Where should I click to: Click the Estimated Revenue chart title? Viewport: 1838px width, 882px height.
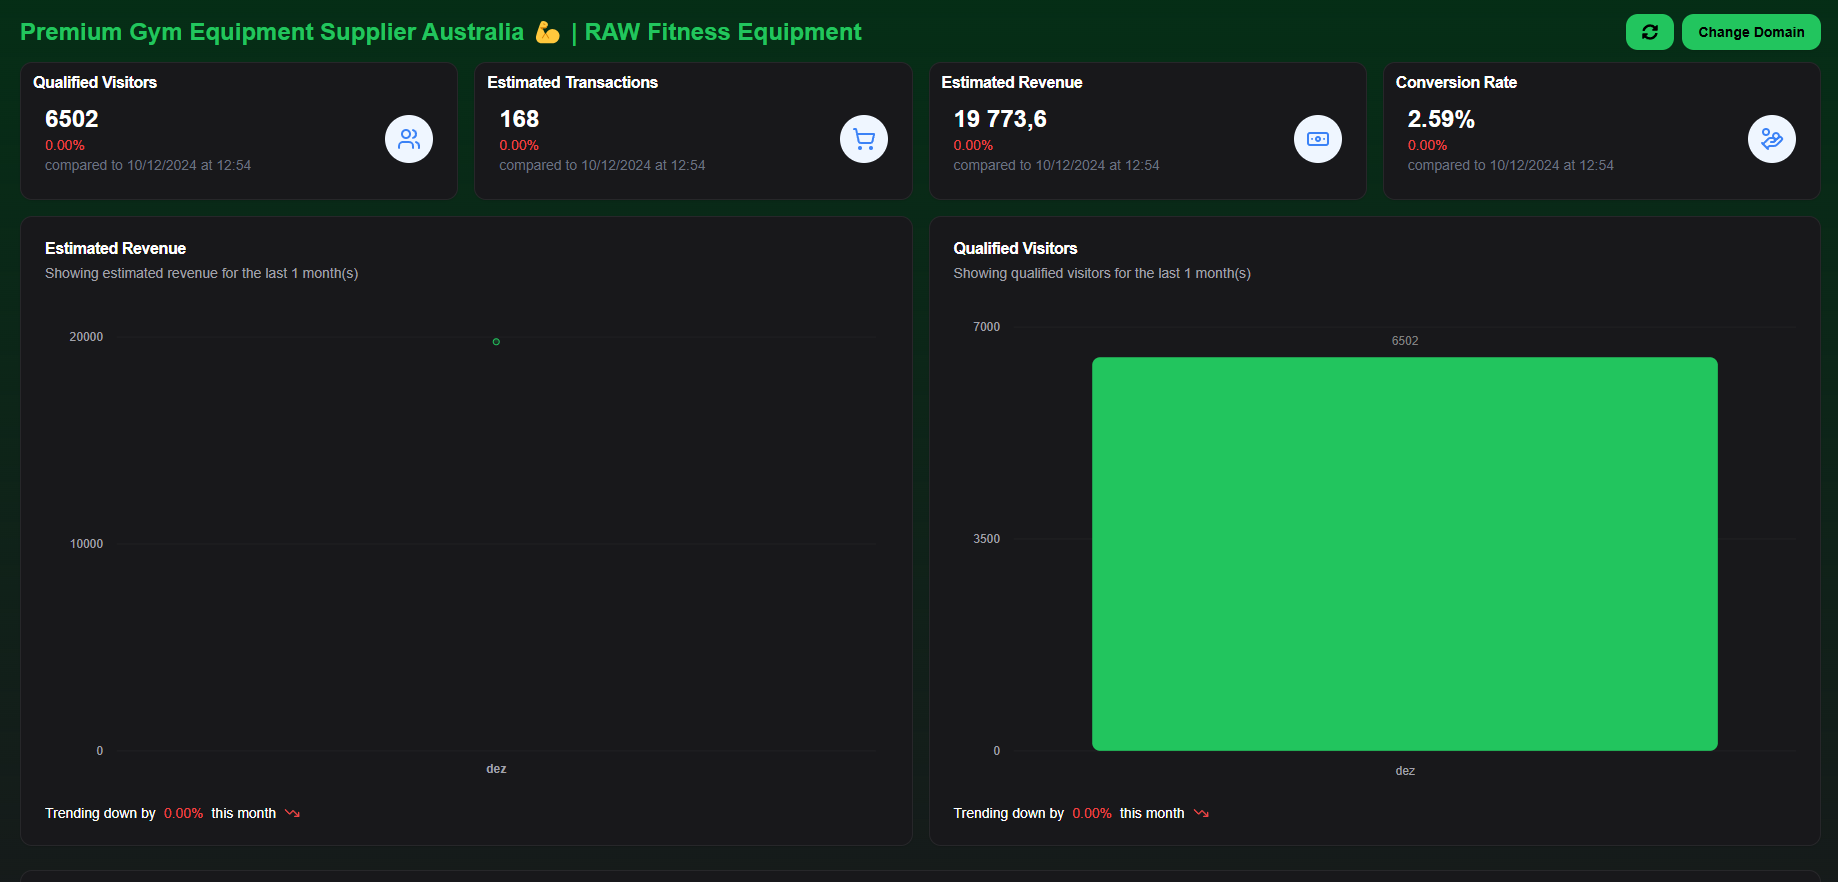tap(115, 248)
